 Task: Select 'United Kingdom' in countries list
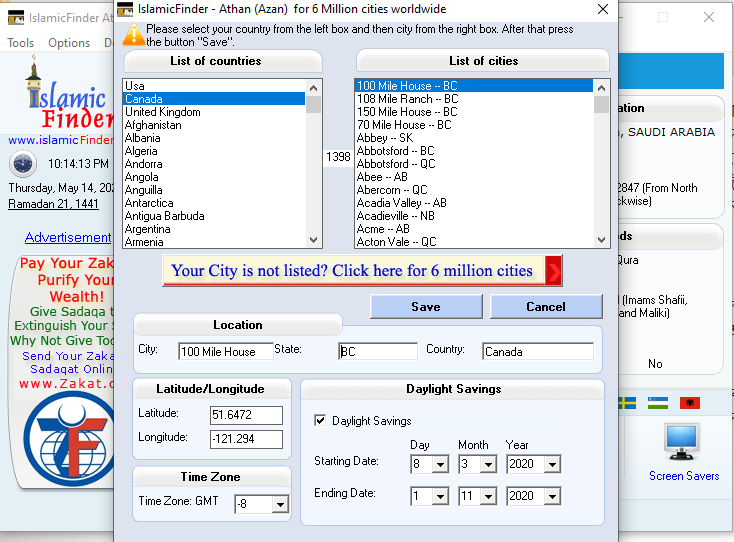coord(214,112)
